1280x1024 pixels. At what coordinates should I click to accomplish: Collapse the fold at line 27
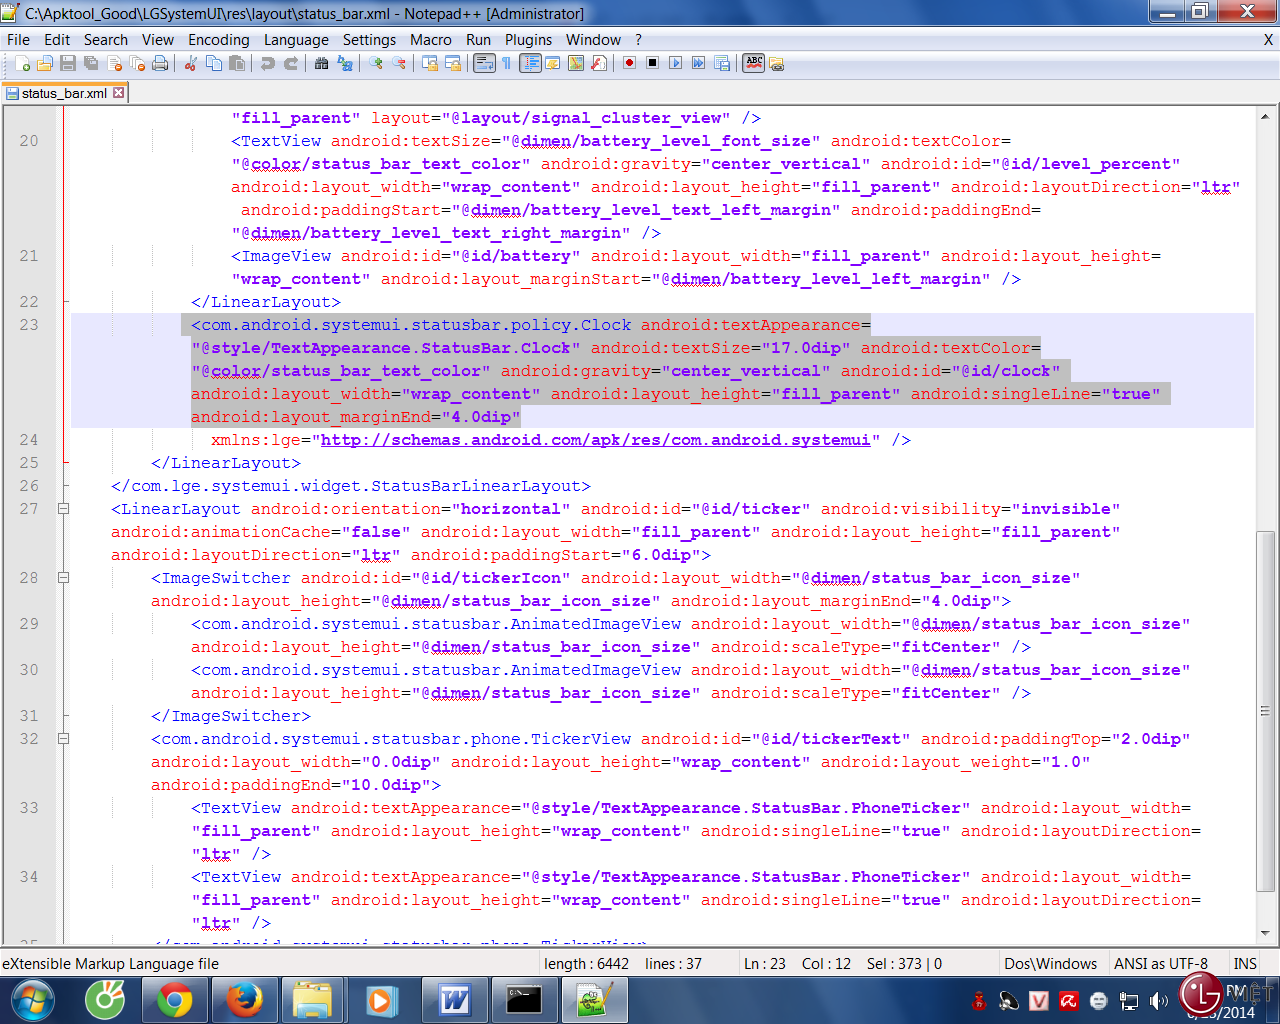point(63,509)
